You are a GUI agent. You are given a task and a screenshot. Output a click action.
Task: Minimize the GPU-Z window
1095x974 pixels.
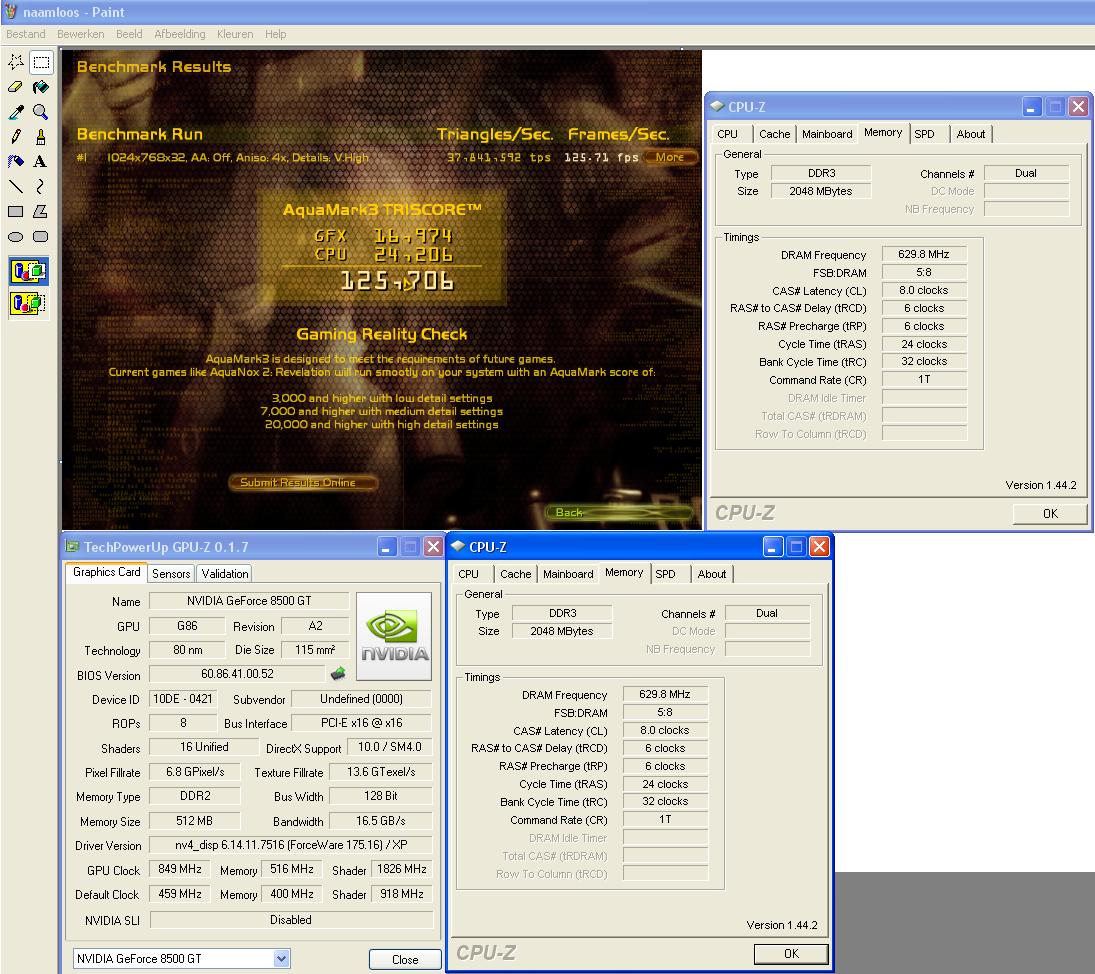coord(387,547)
